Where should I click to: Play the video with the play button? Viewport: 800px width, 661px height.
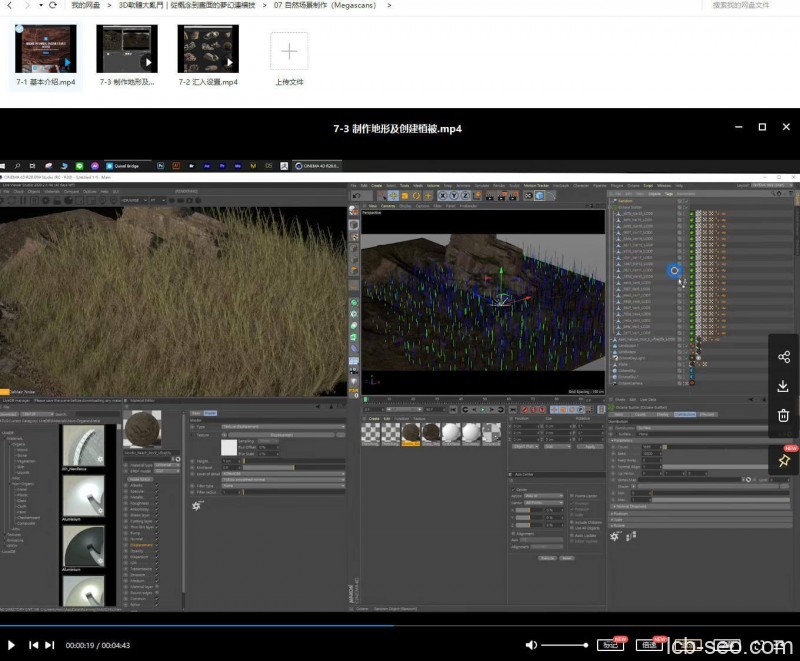point(11,645)
